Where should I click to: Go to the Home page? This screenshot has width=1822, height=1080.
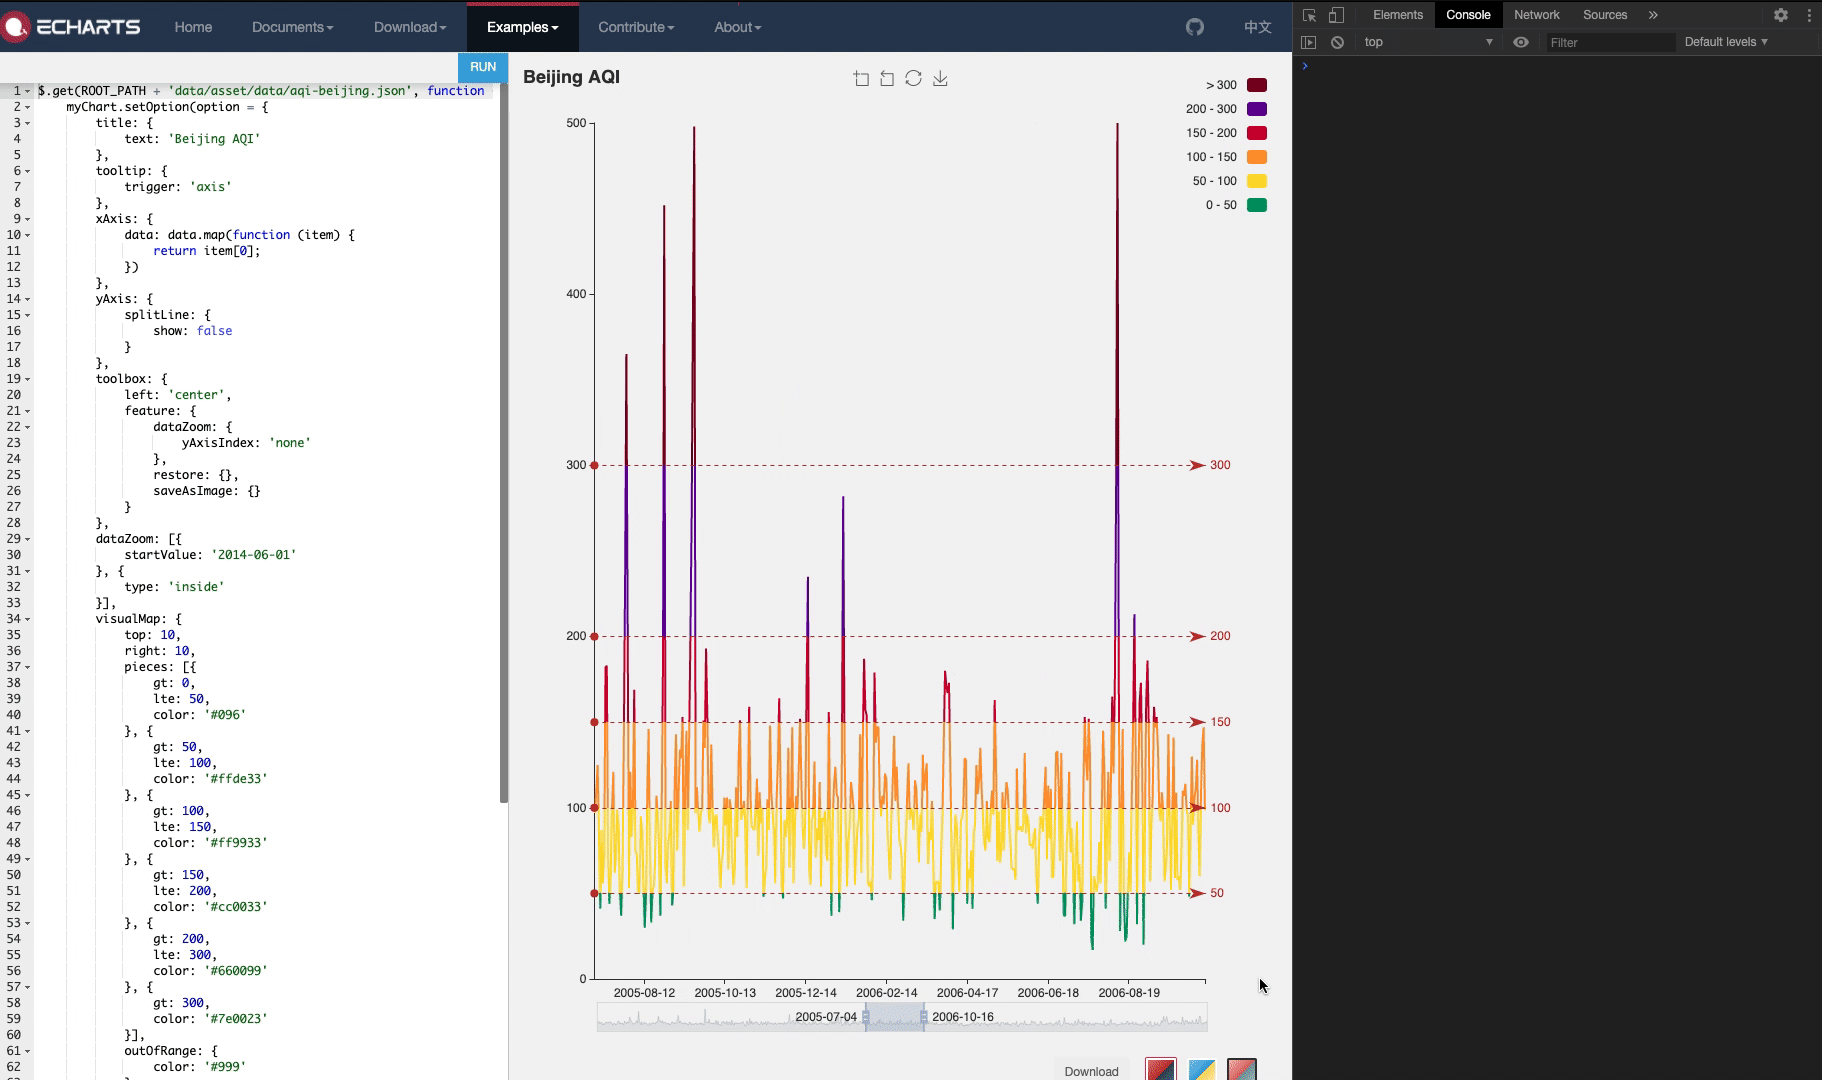(x=193, y=27)
